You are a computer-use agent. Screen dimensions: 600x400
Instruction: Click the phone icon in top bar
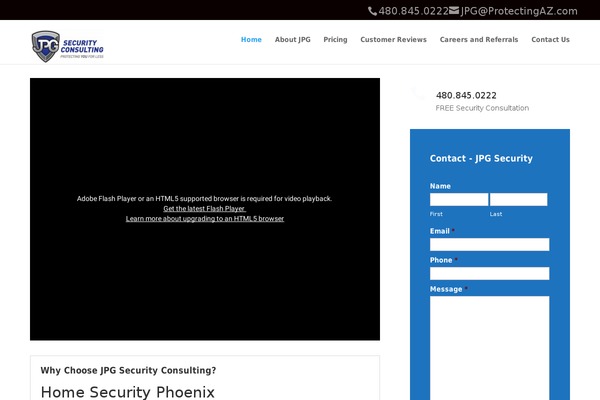372,11
